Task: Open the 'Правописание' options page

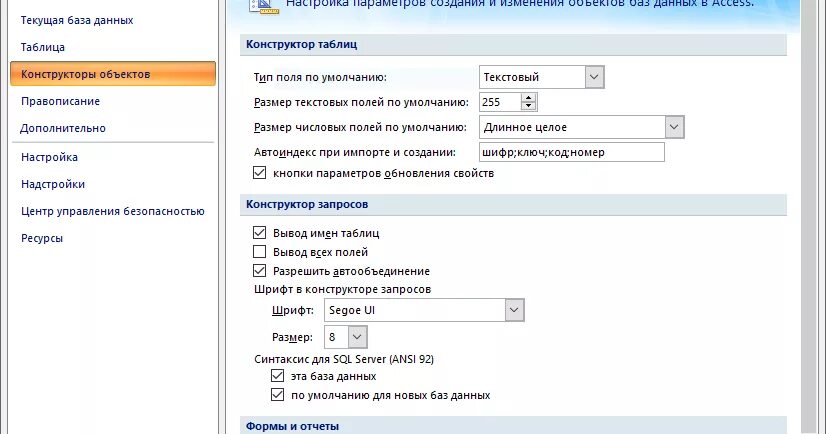Action: tap(60, 101)
